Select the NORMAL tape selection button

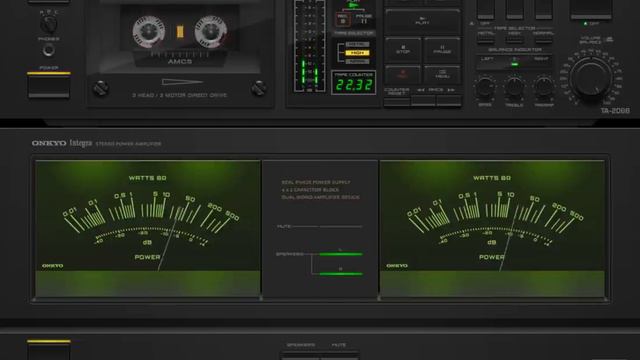pos(543,38)
